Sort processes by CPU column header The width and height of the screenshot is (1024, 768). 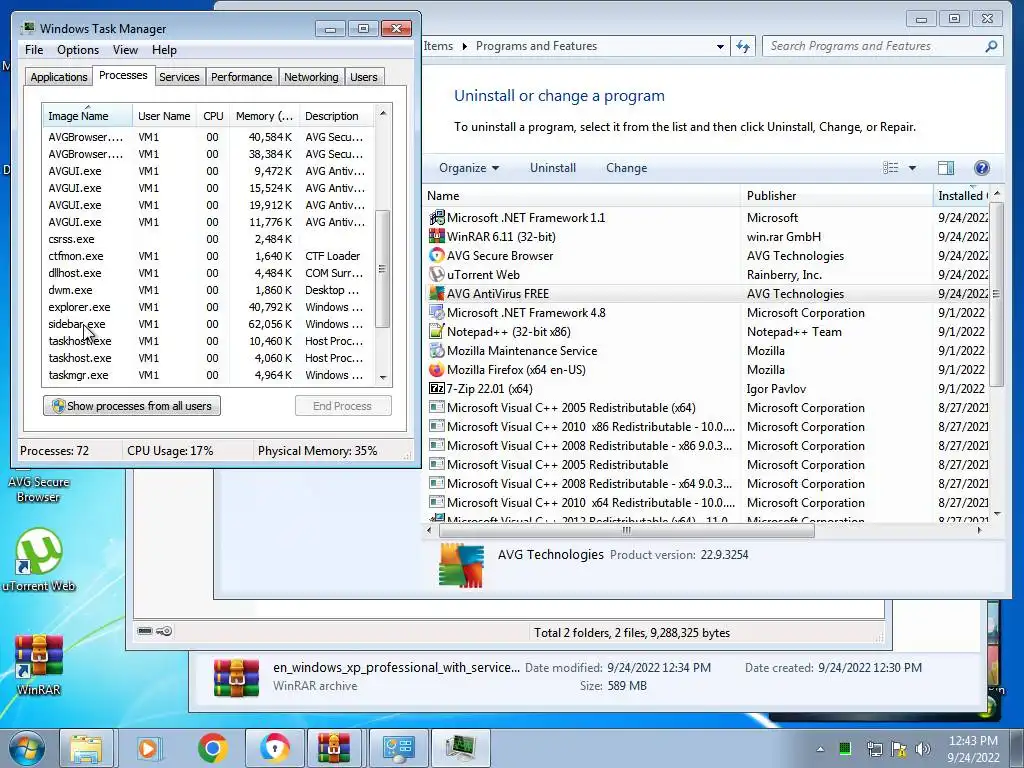(x=213, y=116)
